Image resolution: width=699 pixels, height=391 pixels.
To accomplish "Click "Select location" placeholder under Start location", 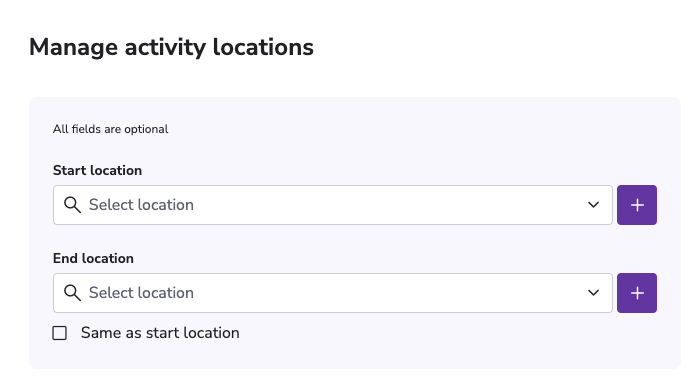I will [141, 205].
